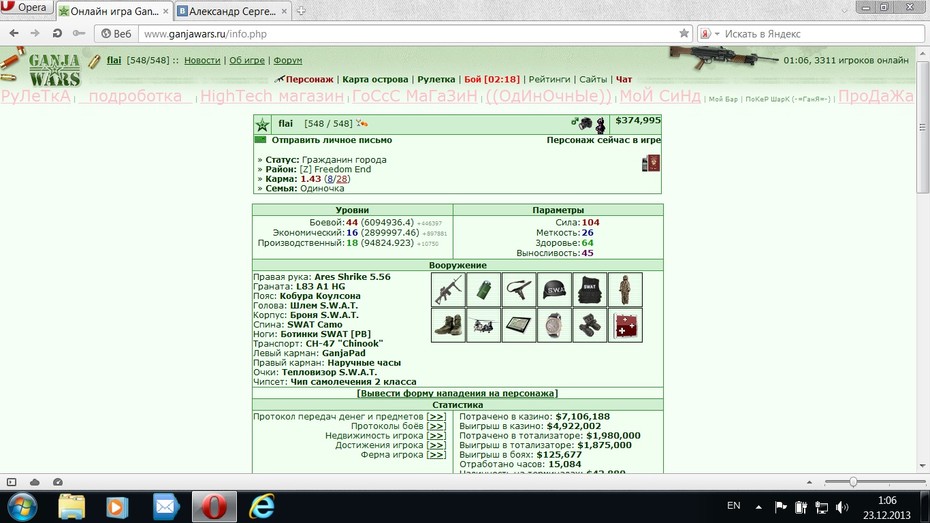Open Windows Explorer from taskbar

(x=72, y=507)
